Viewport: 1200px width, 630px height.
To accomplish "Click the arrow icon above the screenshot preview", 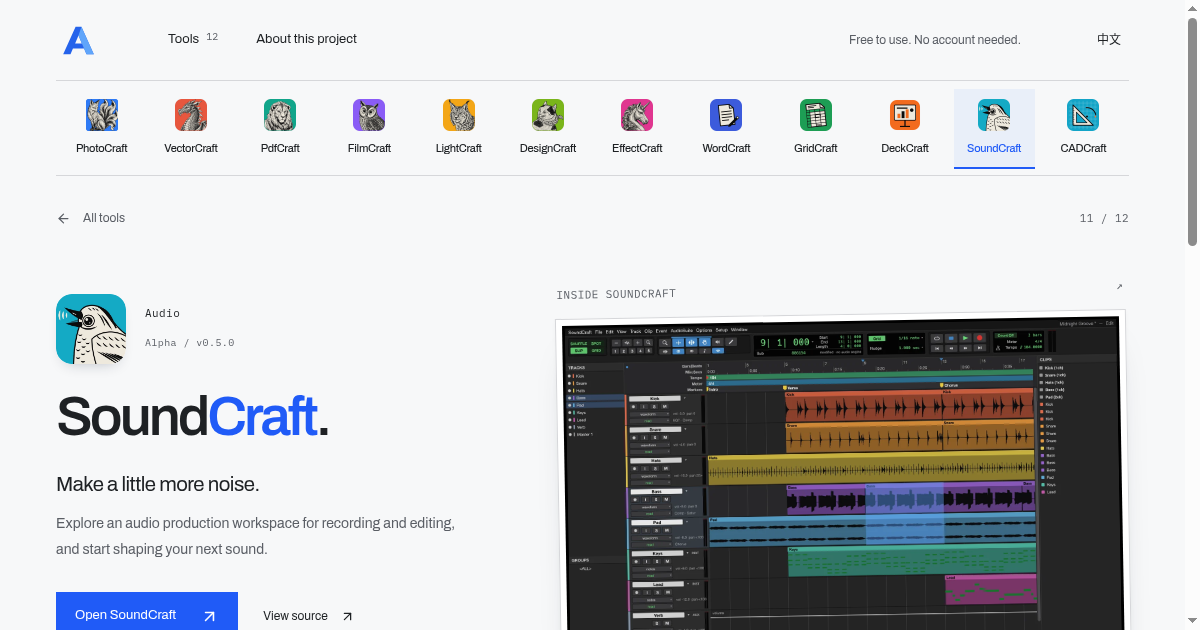I will 1119,287.
